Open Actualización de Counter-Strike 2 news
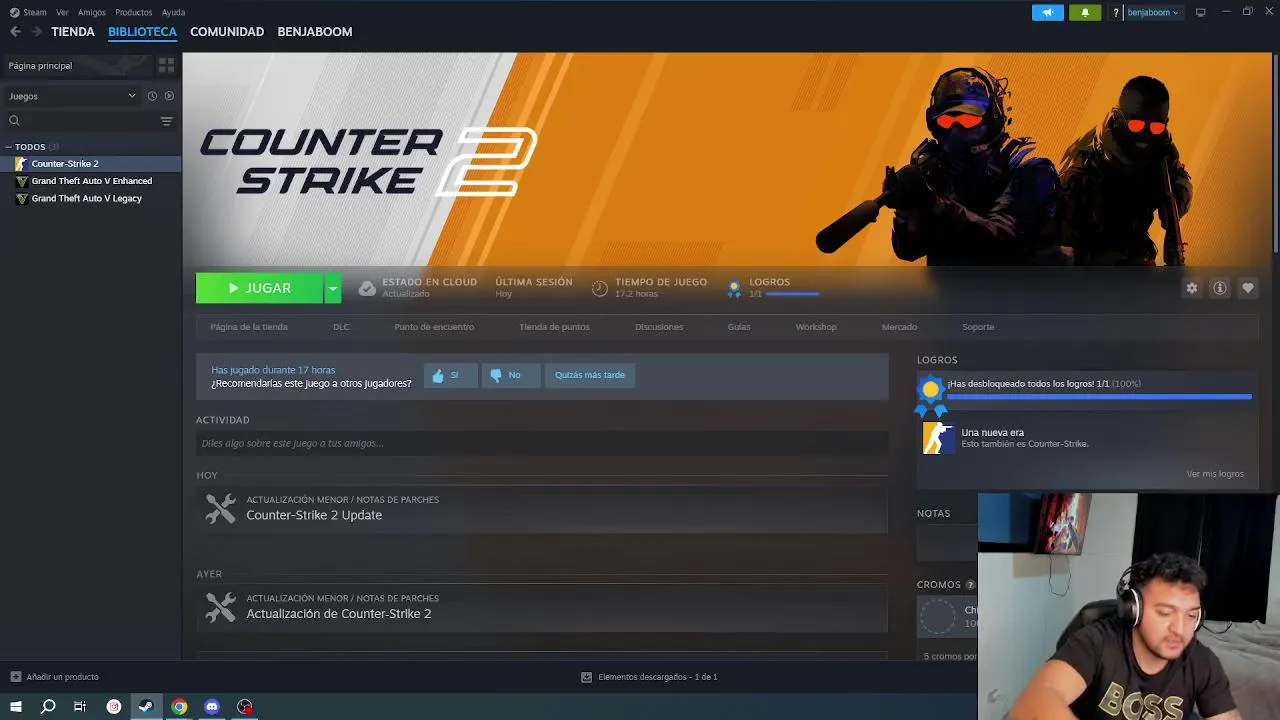 (x=542, y=607)
